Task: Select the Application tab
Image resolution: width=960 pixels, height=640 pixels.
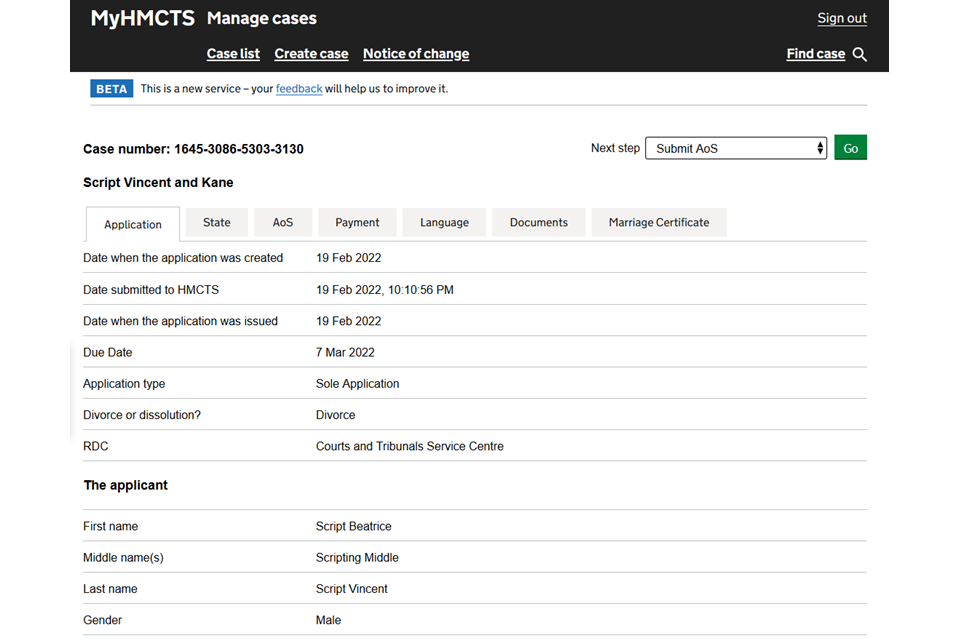Action: (133, 224)
